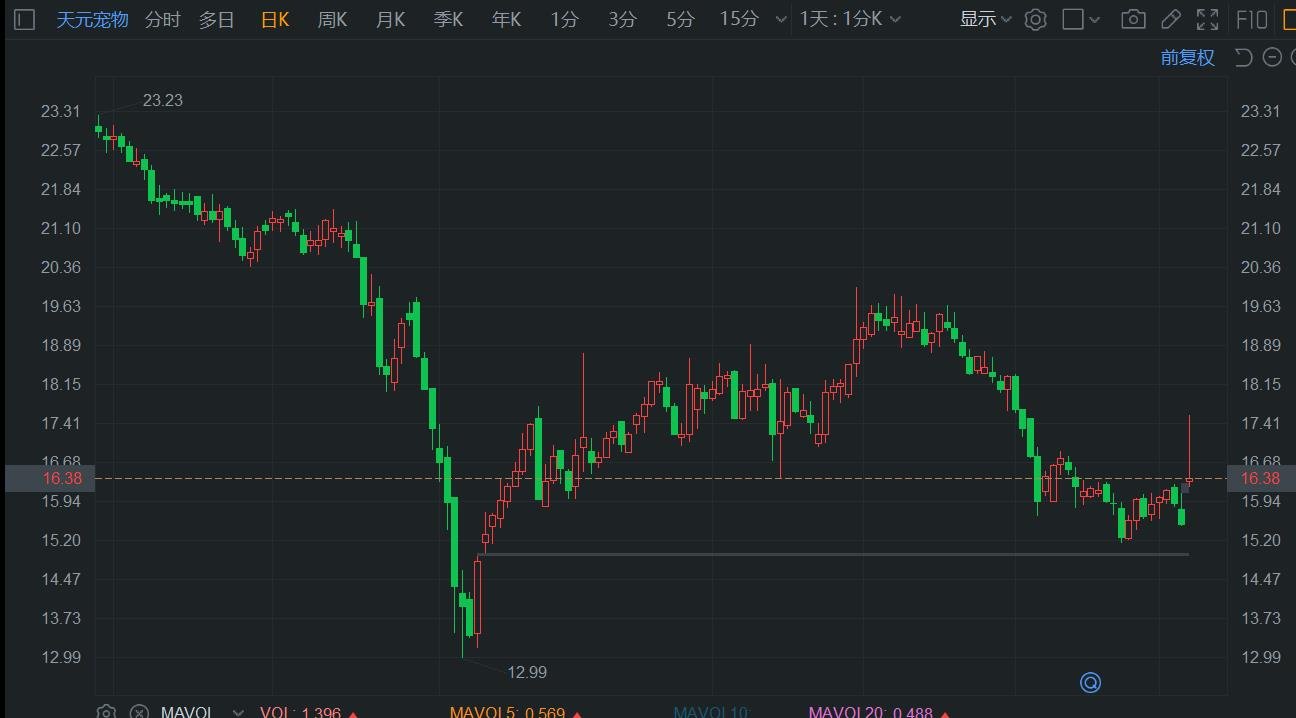Toggle the left sidebar panel icon
1296x718 pixels.
[25, 19]
